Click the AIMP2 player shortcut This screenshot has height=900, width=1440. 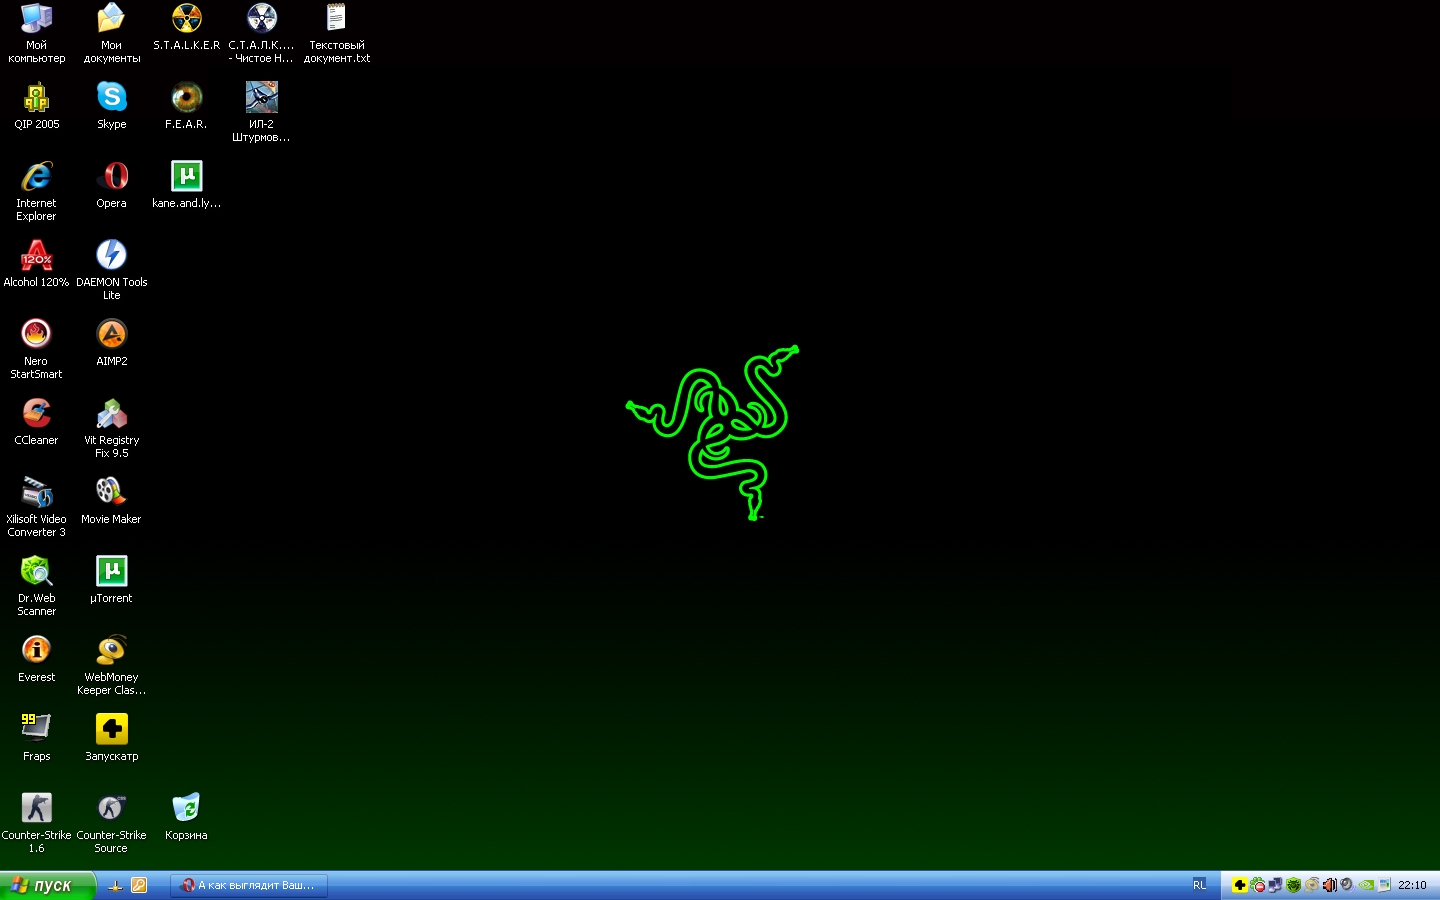(111, 335)
